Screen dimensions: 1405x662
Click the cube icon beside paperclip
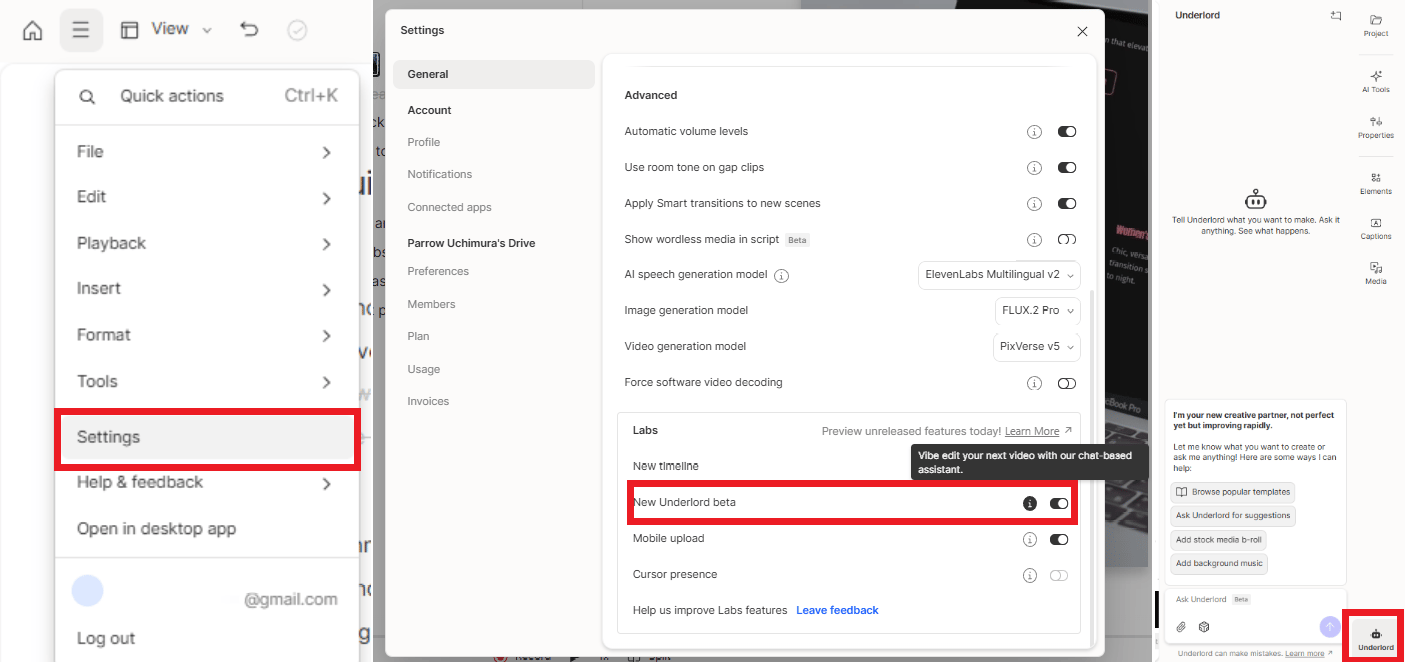(1205, 627)
